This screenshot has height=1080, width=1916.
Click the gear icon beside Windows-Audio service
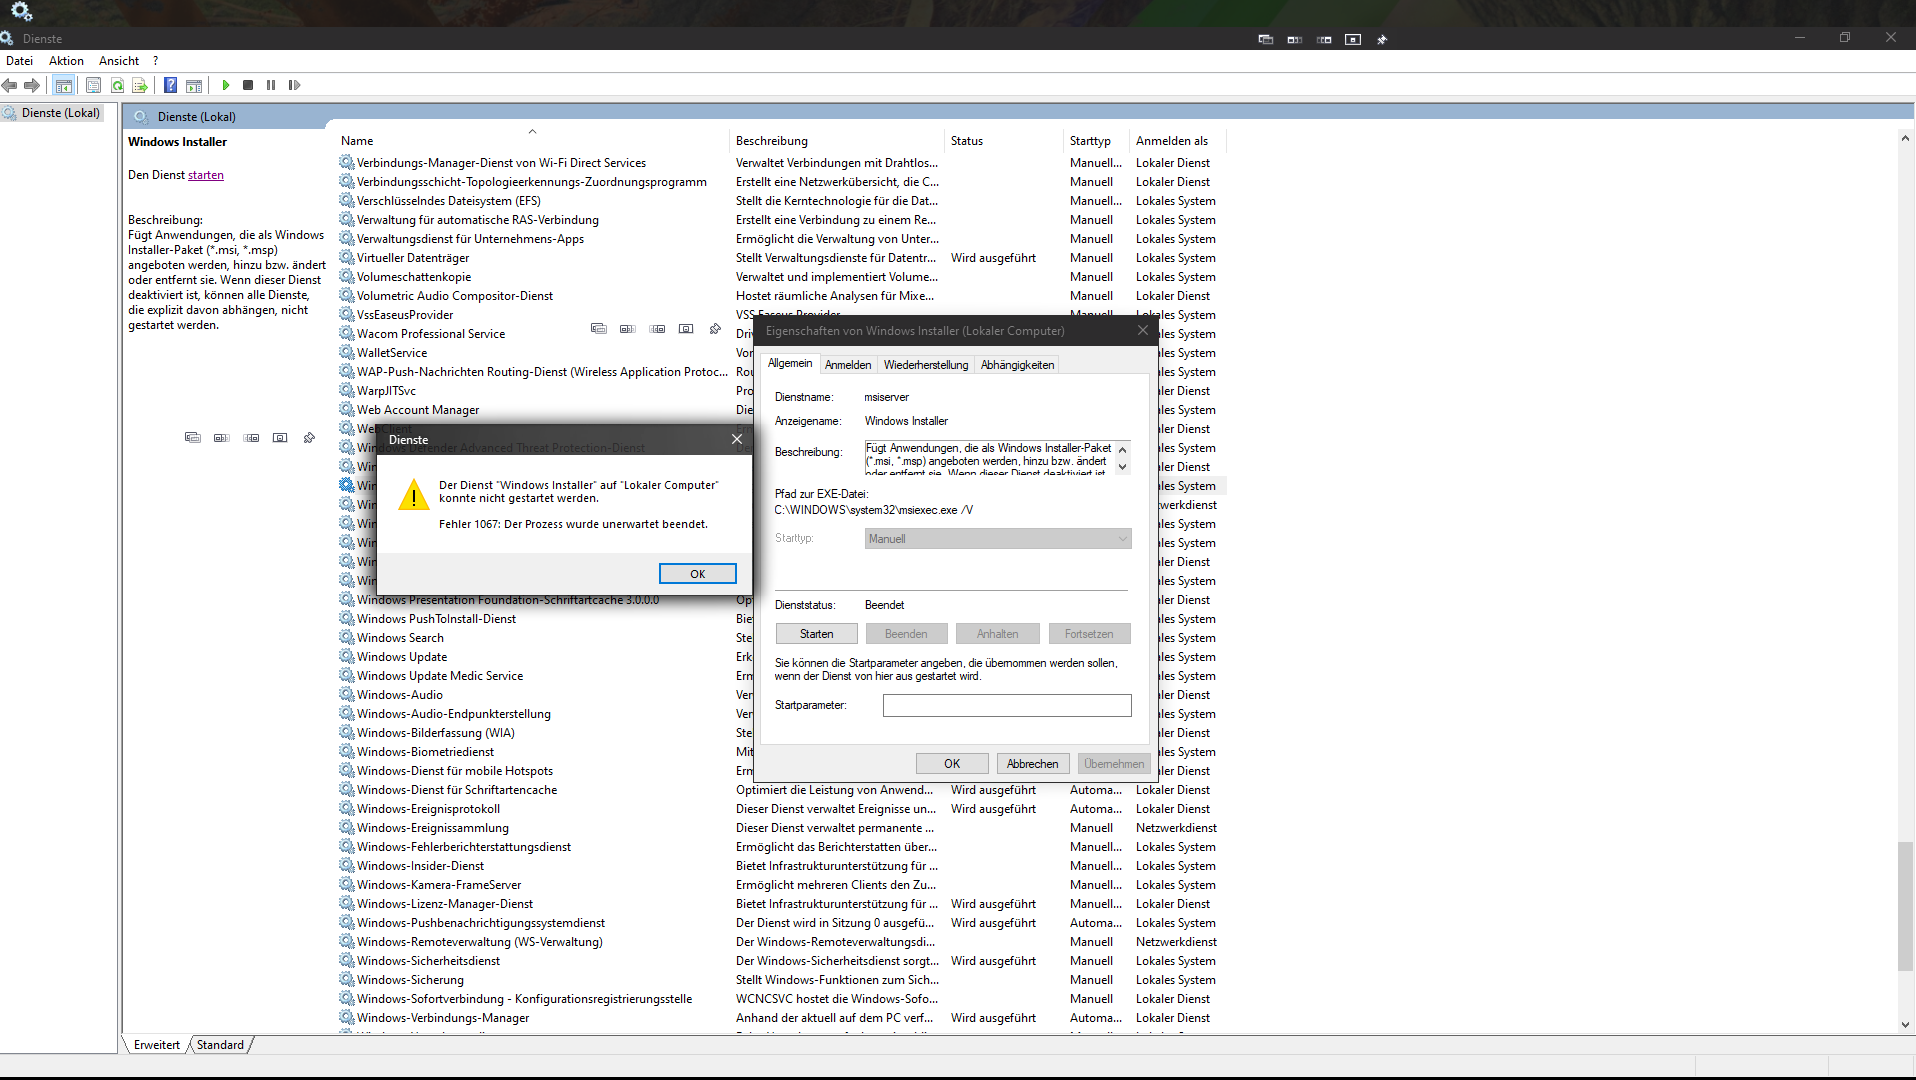coord(347,694)
